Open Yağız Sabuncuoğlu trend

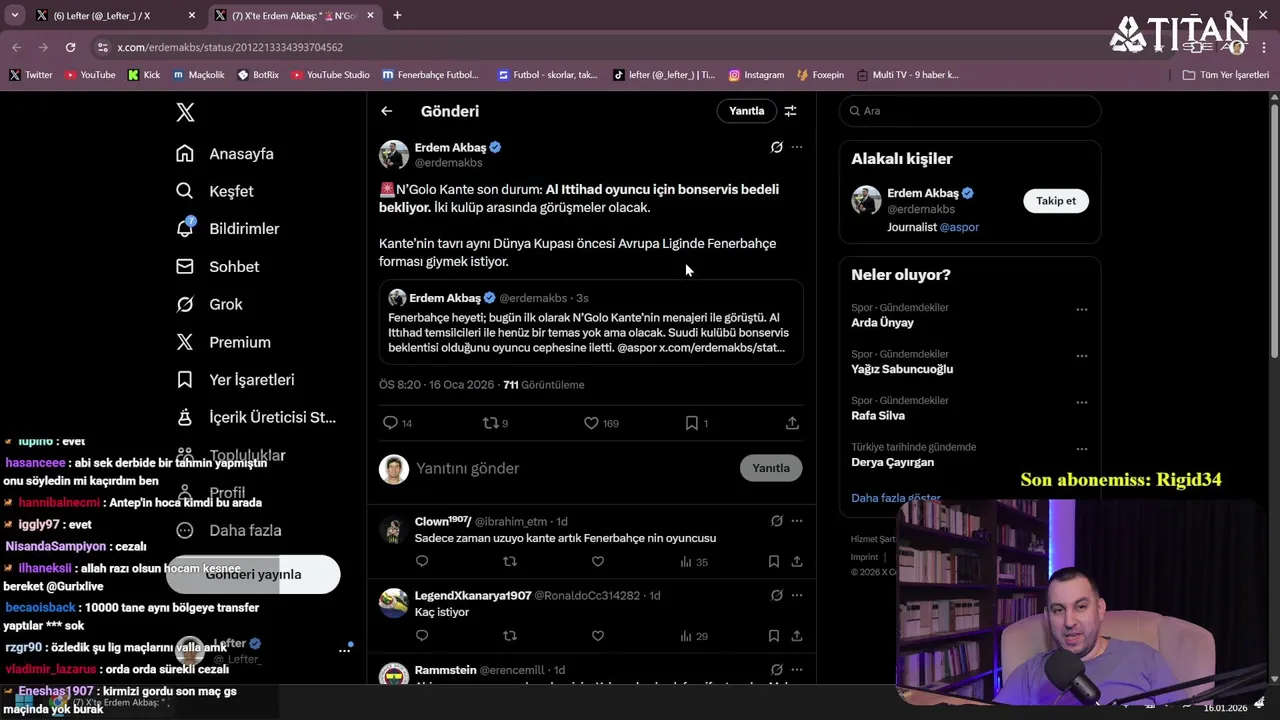(x=902, y=369)
